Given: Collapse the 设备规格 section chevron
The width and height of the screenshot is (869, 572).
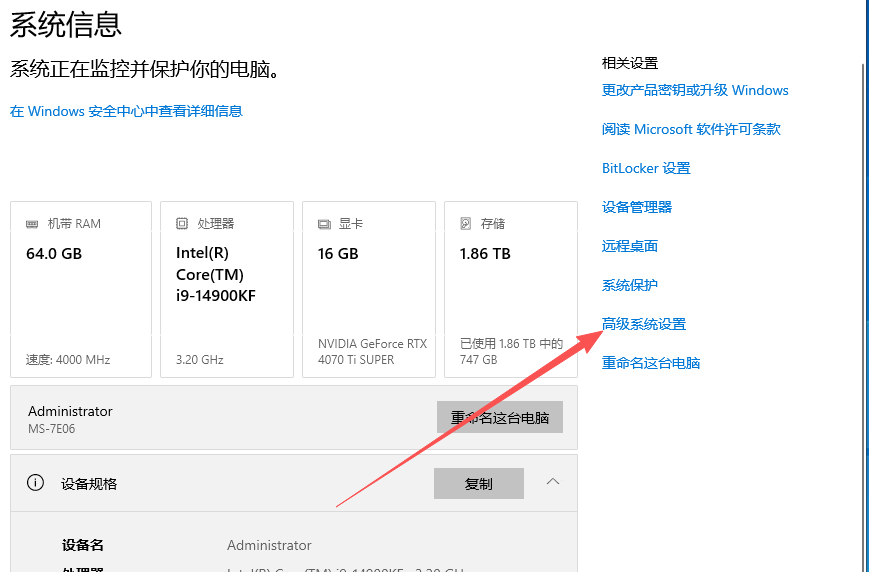Looking at the screenshot, I should [553, 482].
